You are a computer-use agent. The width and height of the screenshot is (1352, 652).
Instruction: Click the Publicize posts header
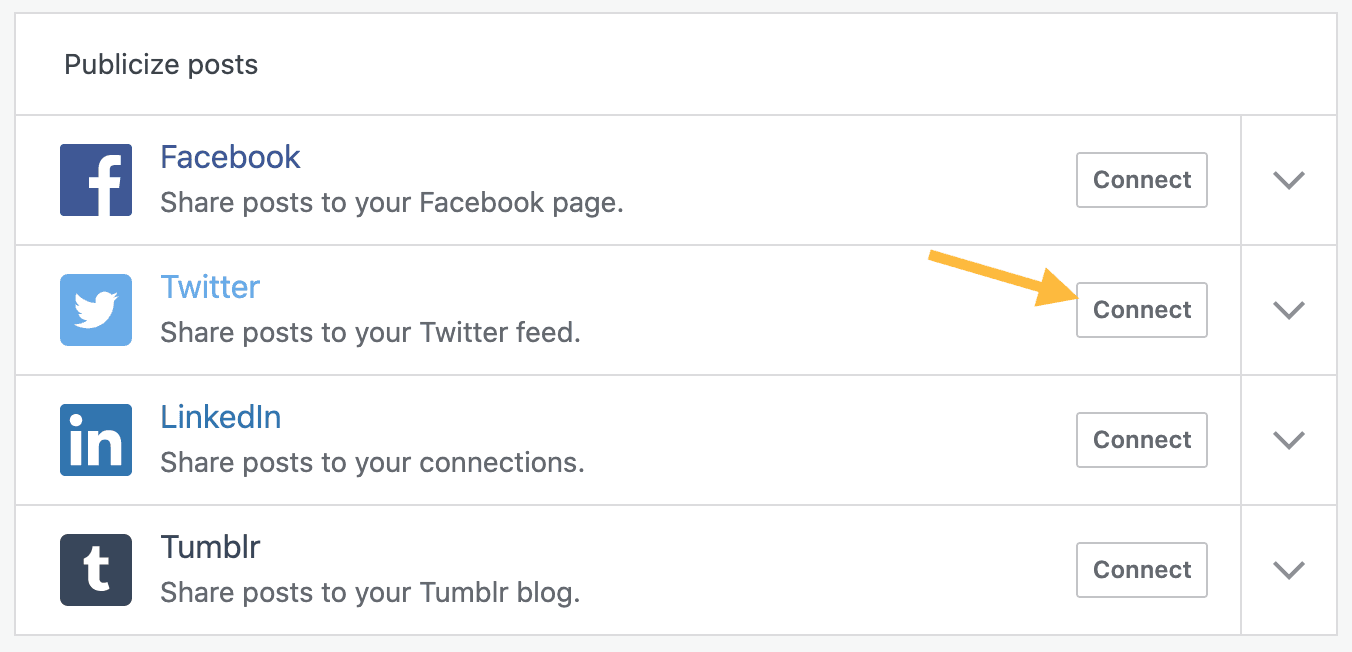(161, 65)
